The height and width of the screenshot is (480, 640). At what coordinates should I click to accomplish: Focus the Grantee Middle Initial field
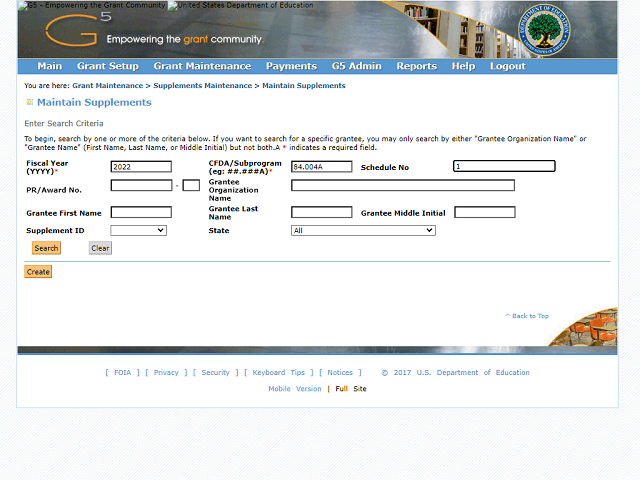tap(485, 212)
